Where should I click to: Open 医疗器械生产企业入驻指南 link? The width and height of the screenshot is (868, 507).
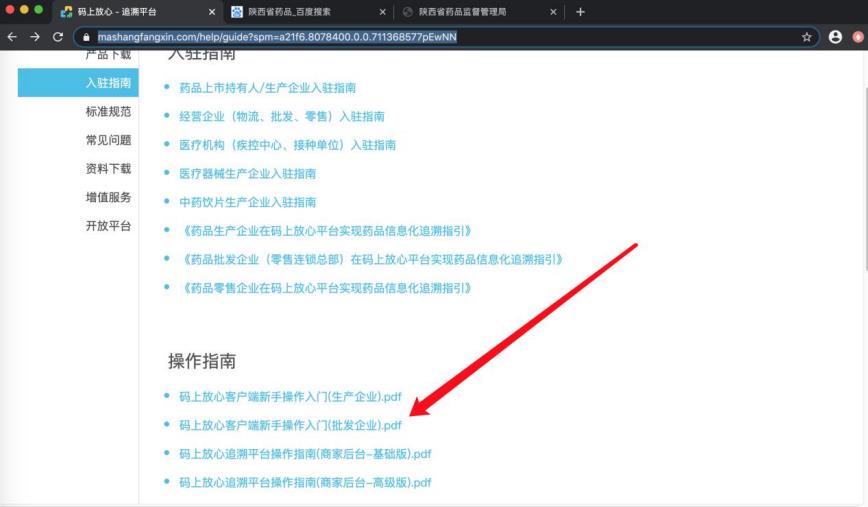click(x=247, y=174)
